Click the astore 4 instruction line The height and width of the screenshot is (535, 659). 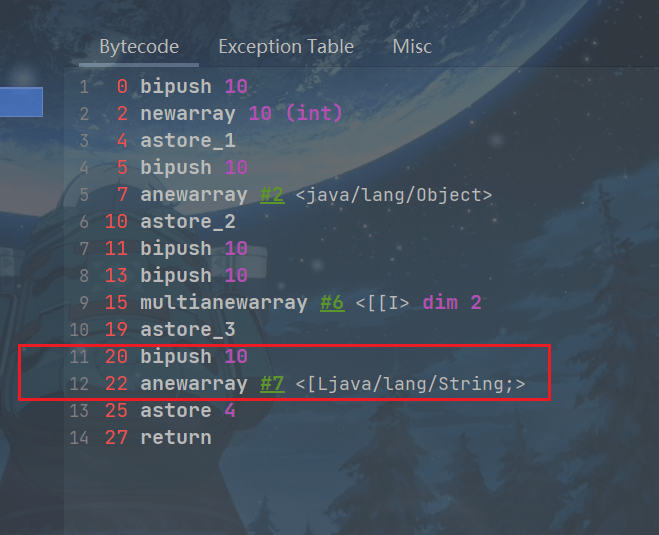click(x=187, y=411)
